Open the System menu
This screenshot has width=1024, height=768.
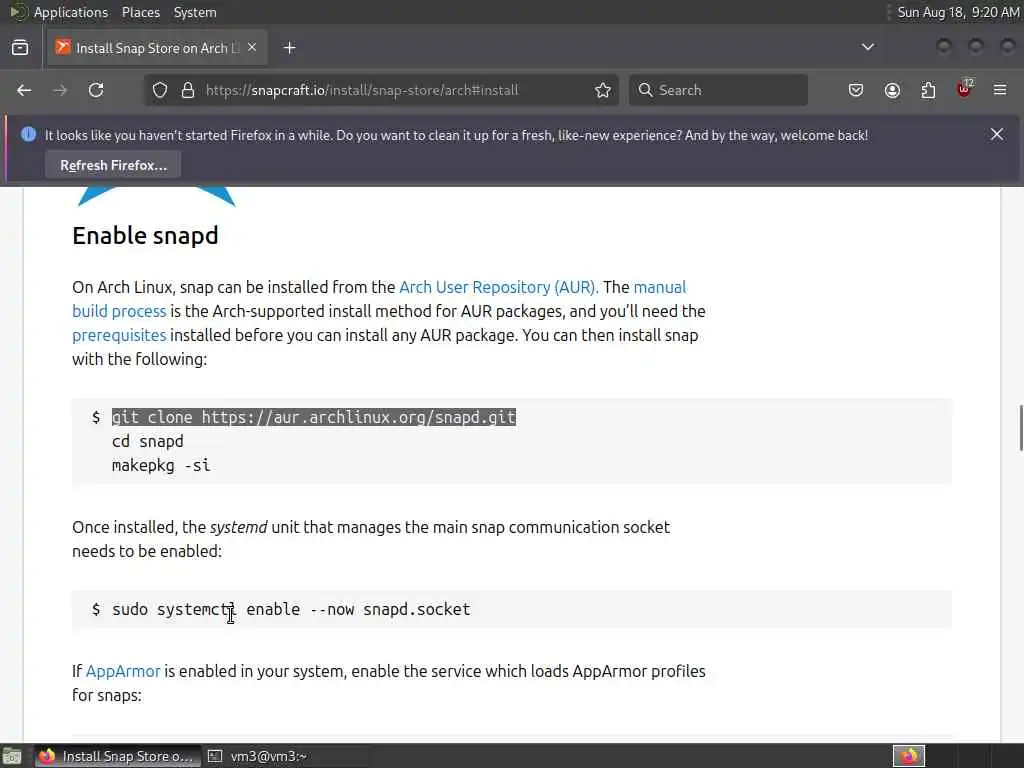coord(195,12)
